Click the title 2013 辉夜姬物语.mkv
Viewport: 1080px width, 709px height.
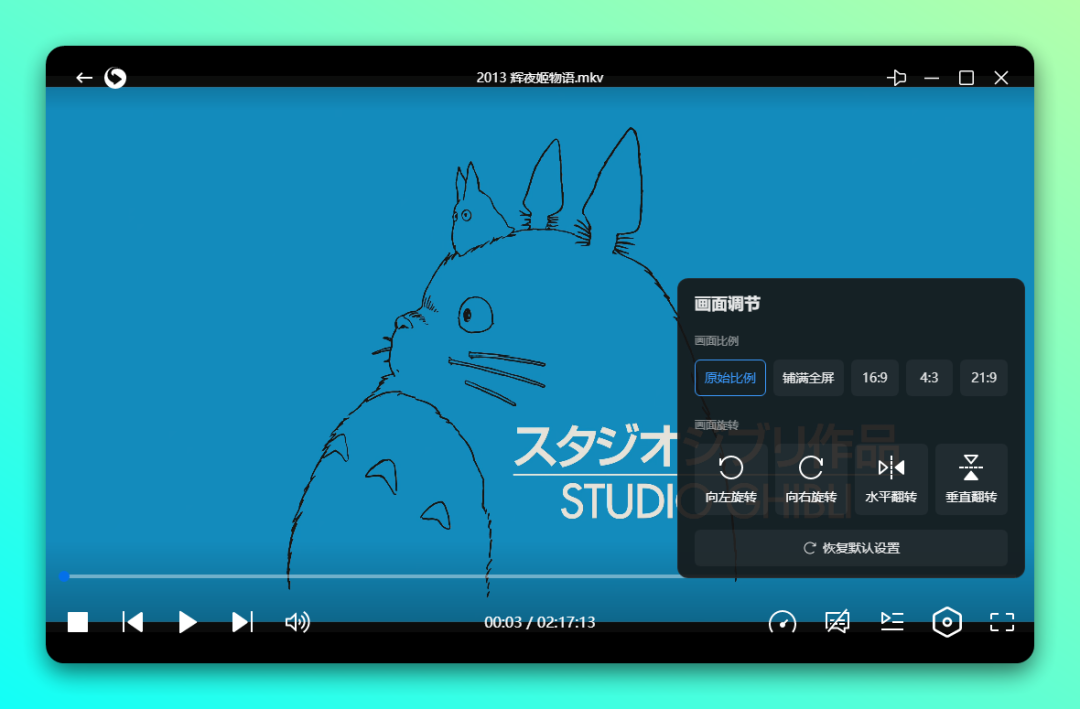point(539,78)
